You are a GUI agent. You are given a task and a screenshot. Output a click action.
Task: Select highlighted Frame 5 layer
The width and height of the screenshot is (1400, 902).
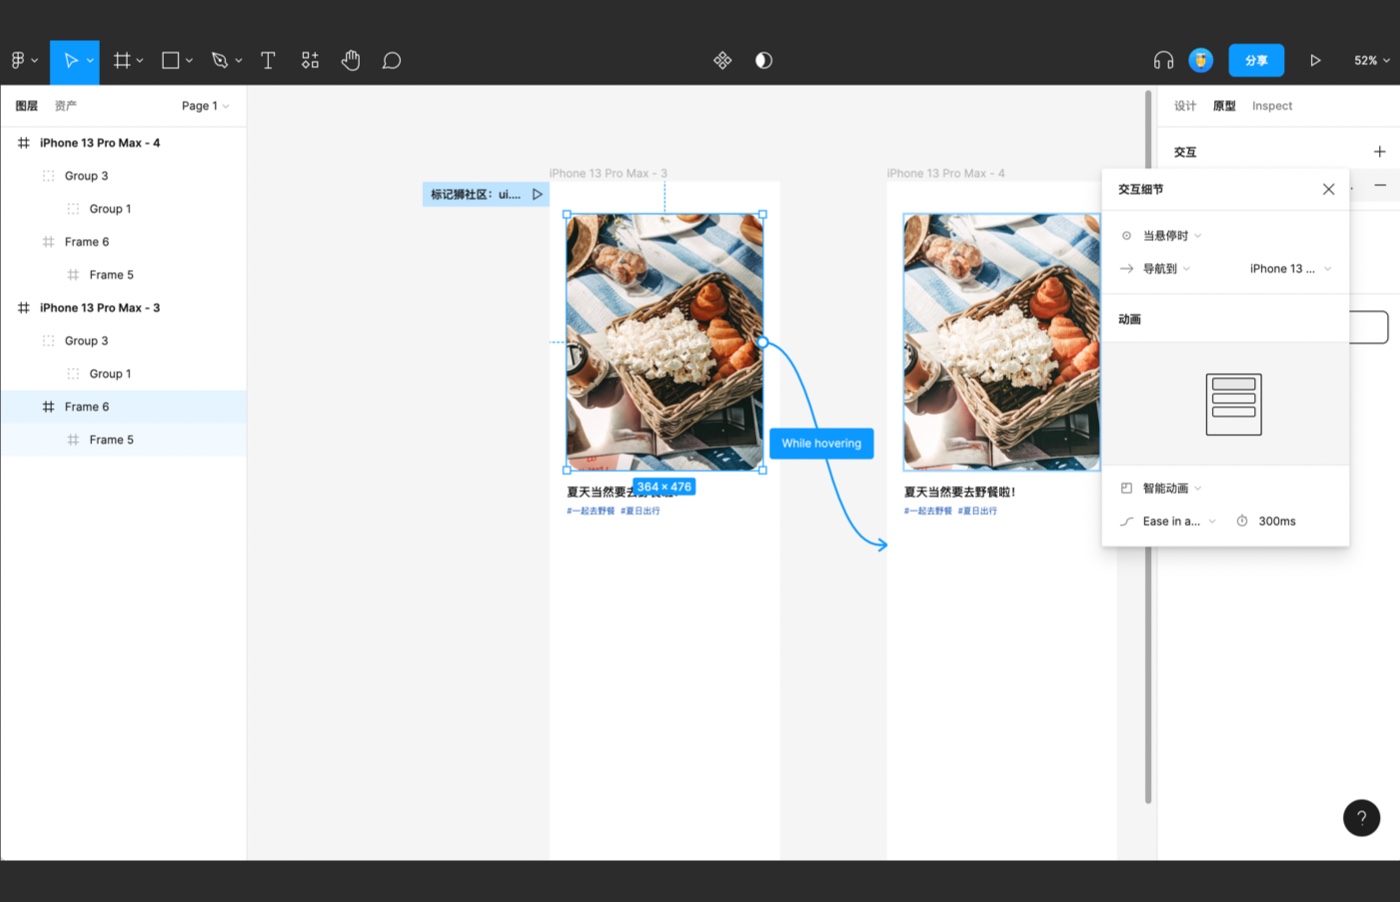pyautogui.click(x=123, y=440)
